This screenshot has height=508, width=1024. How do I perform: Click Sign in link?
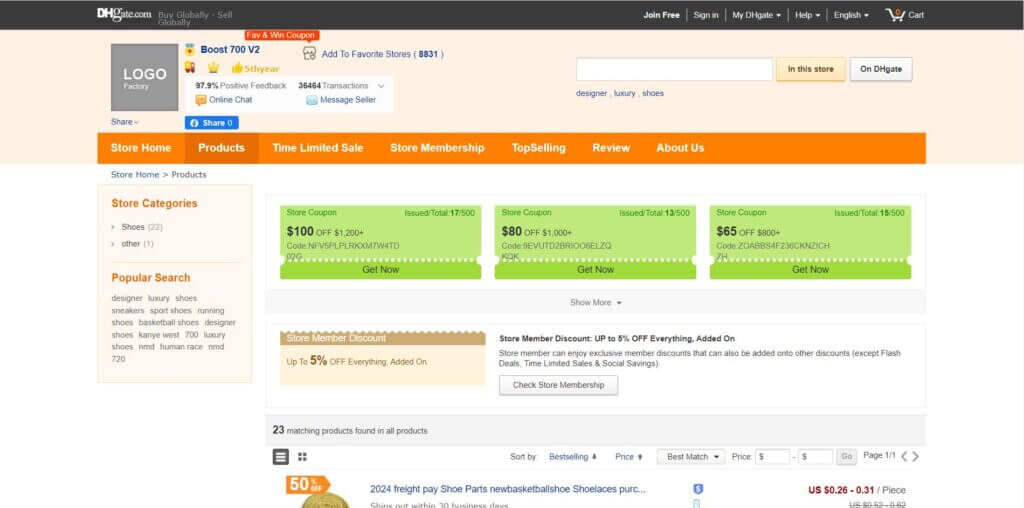706,15
